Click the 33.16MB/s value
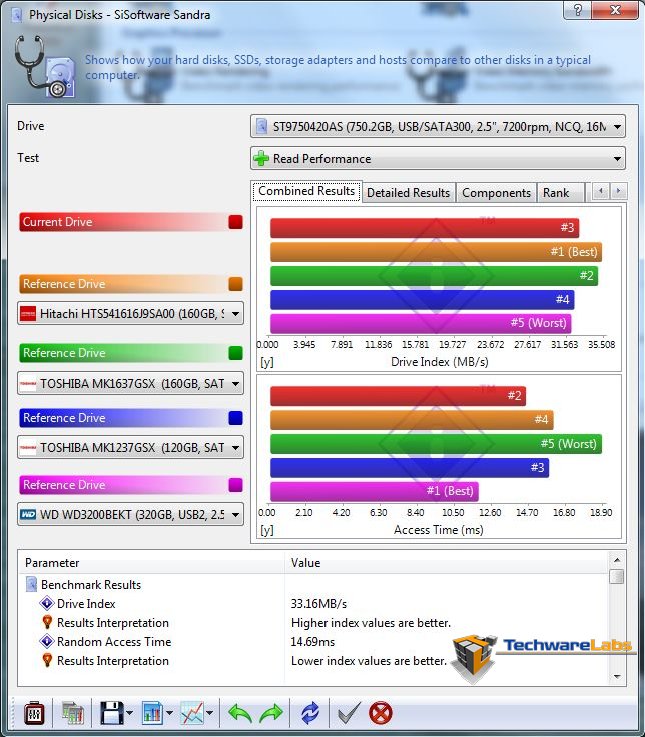This screenshot has width=645, height=737. click(319, 604)
